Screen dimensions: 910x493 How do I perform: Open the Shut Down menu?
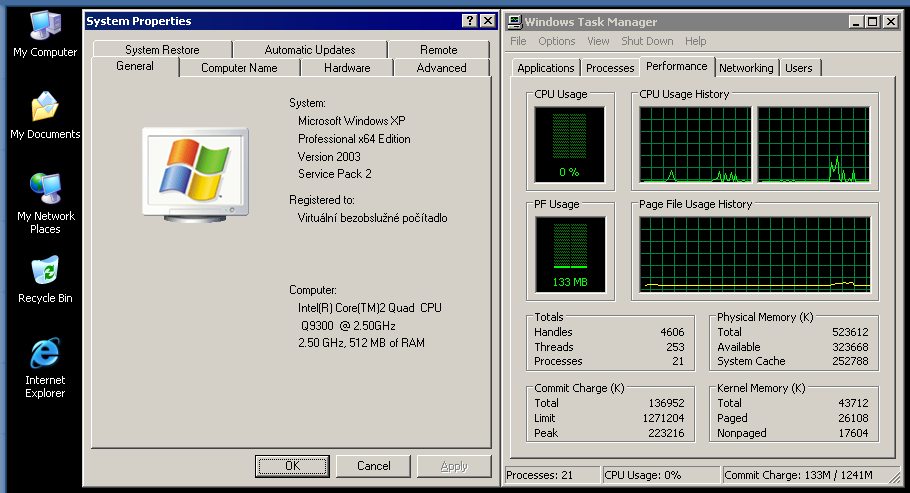647,41
